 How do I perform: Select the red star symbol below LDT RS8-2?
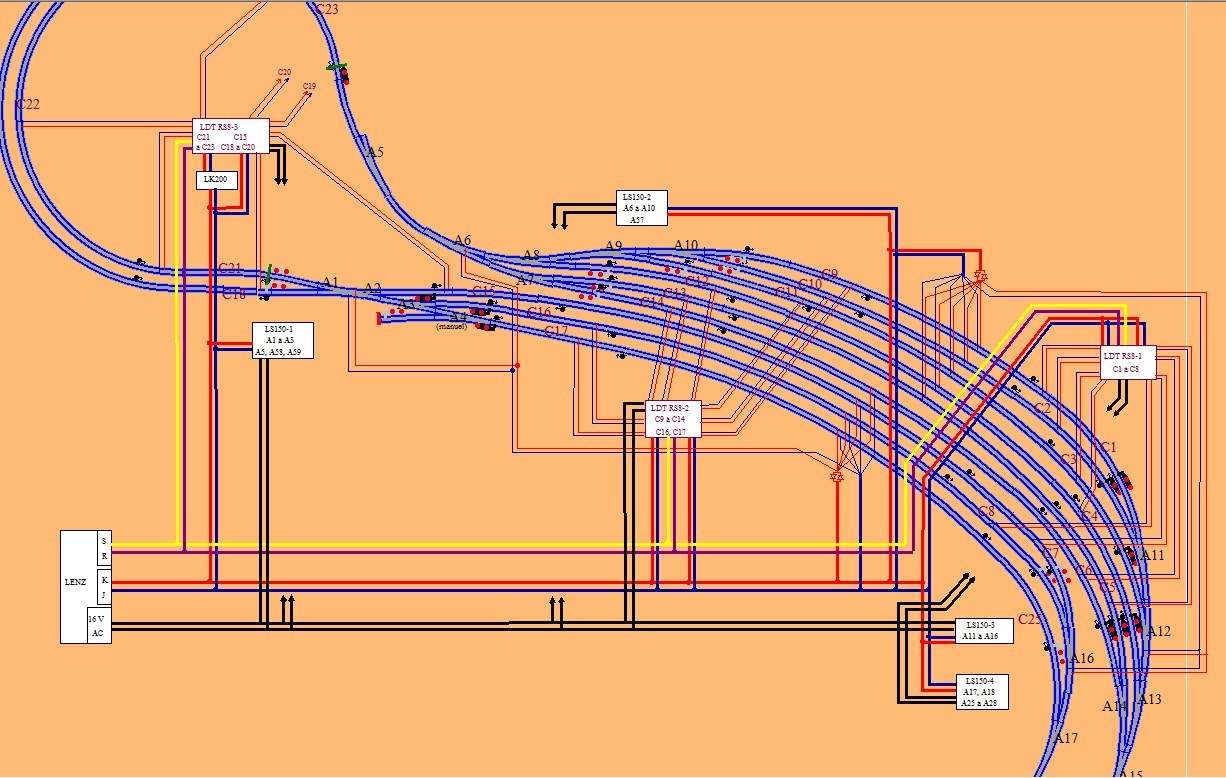tap(838, 476)
